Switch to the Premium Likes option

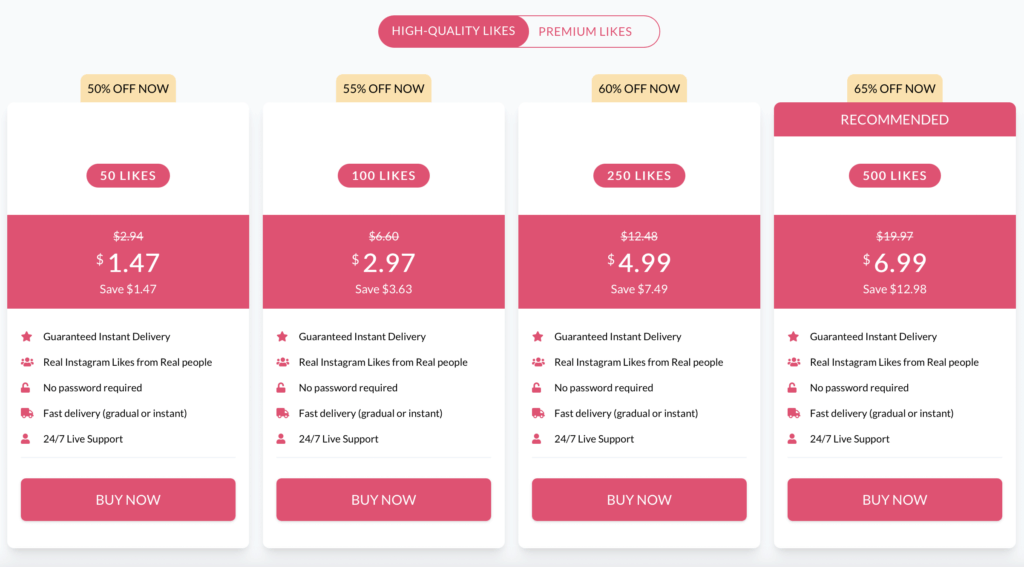click(x=585, y=31)
